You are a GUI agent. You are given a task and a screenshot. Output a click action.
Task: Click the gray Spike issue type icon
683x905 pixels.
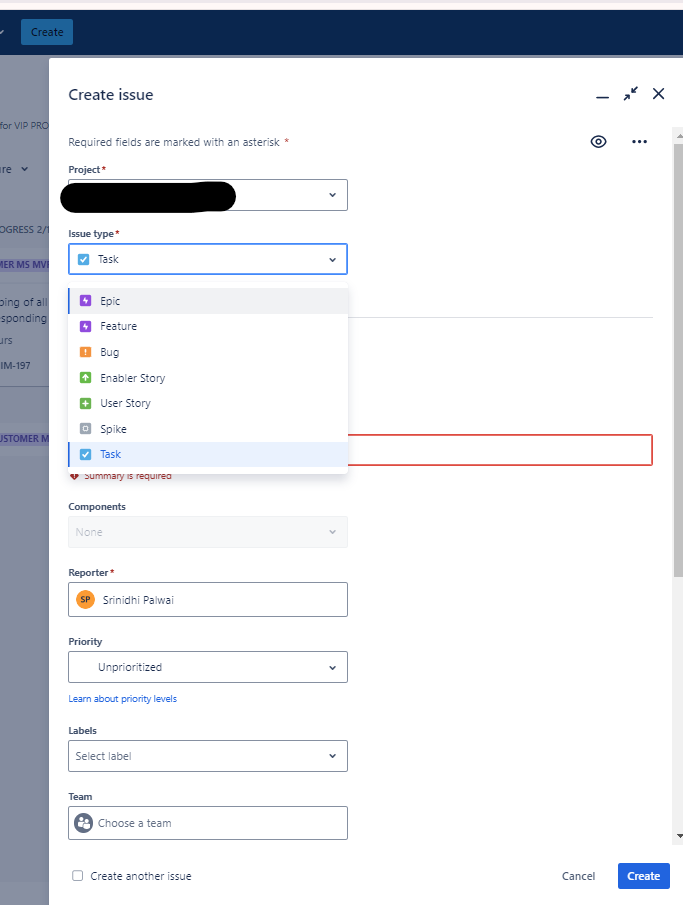(x=85, y=429)
